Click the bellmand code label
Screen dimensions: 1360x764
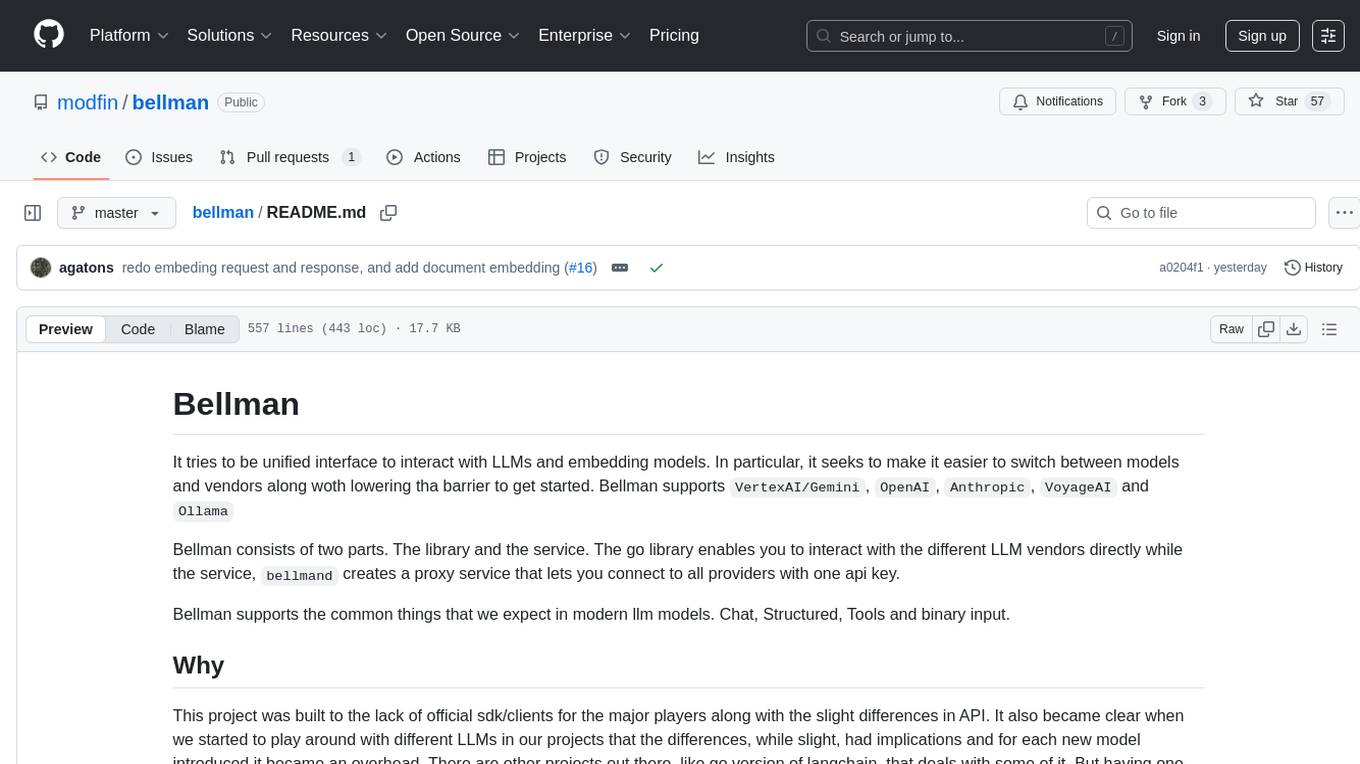299,575
